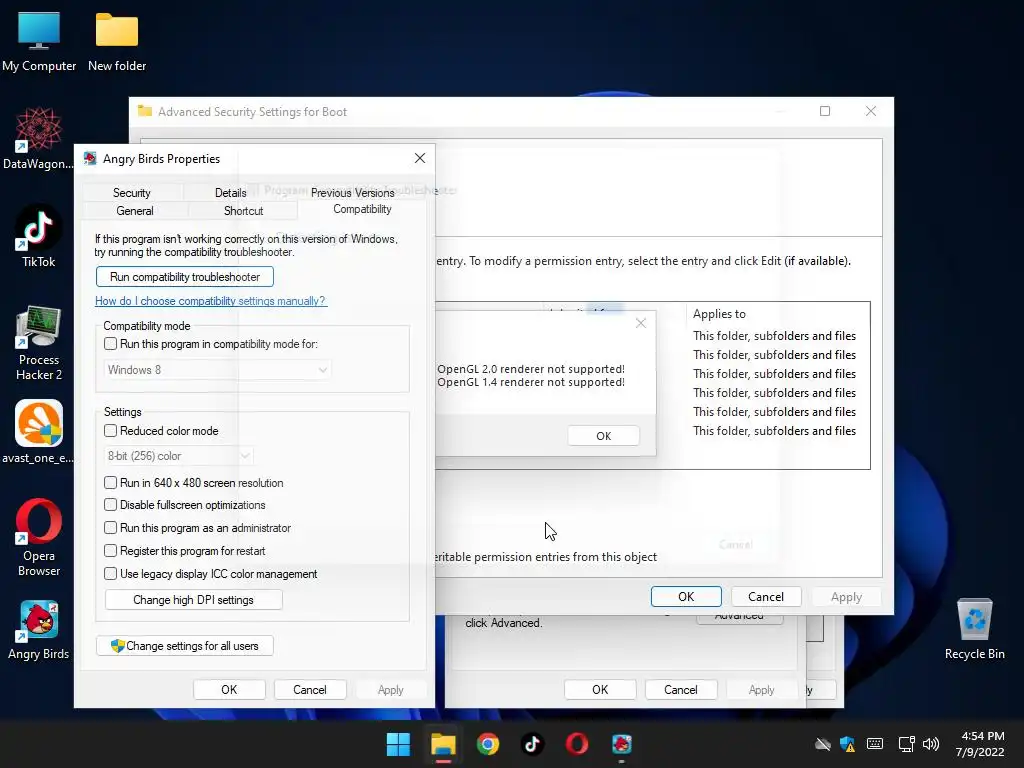Open My Computer desktop icon

[39, 42]
